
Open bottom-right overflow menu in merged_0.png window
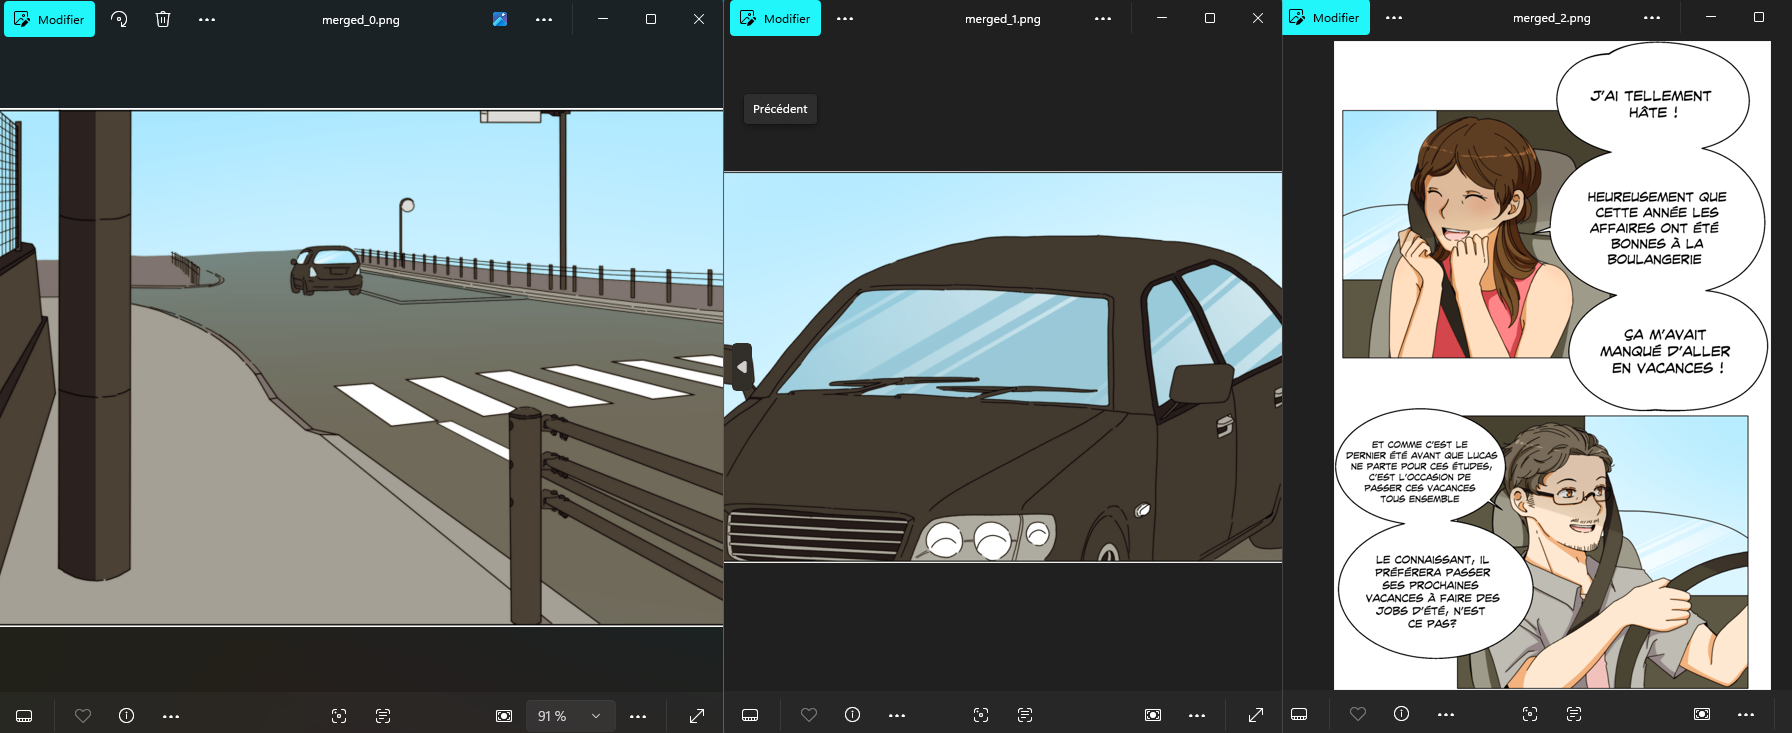click(638, 716)
